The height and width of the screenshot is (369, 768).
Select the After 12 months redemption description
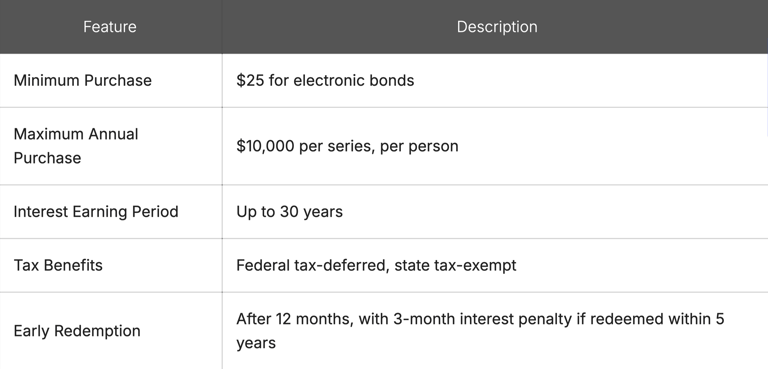(480, 331)
